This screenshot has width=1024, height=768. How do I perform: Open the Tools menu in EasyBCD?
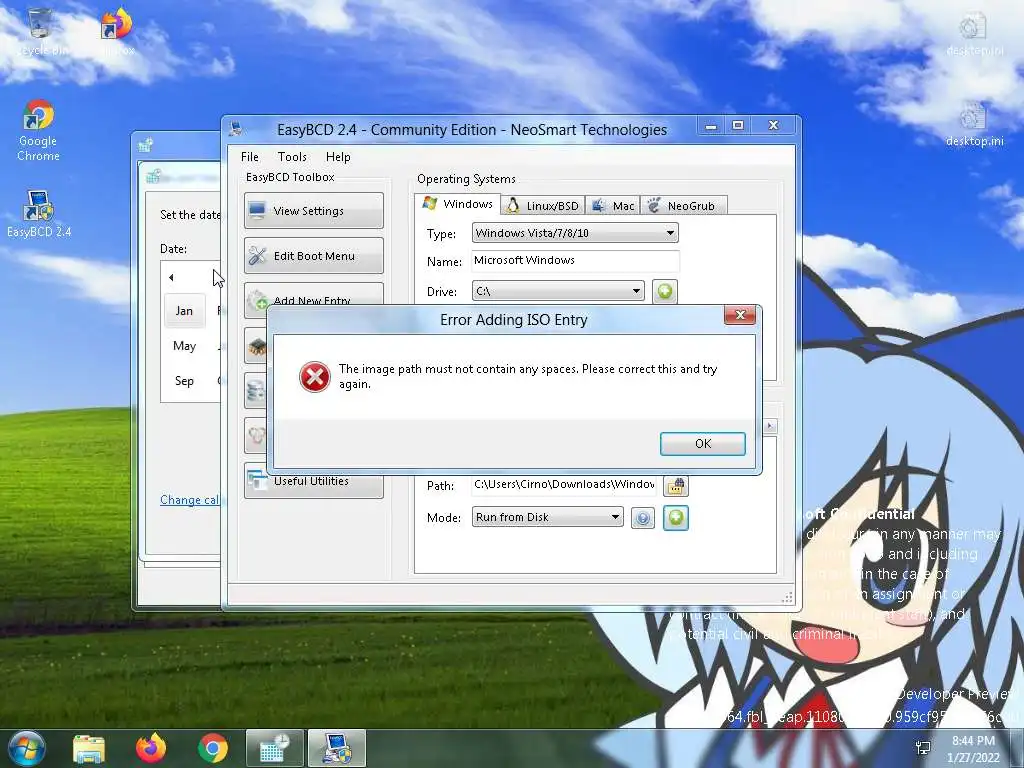tap(292, 157)
